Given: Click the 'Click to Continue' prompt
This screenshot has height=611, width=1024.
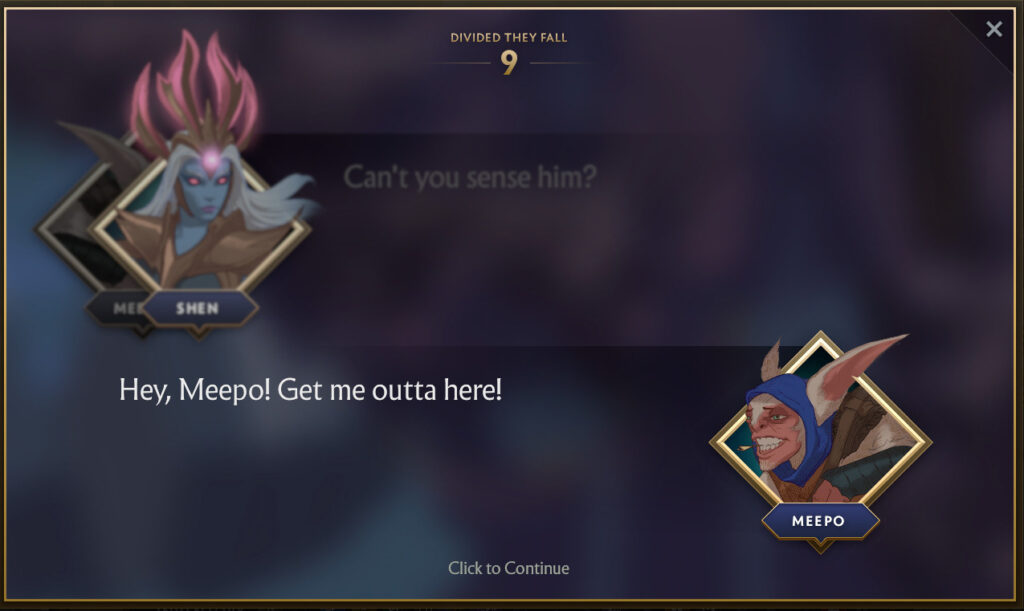Looking at the screenshot, I should pyautogui.click(x=508, y=568).
